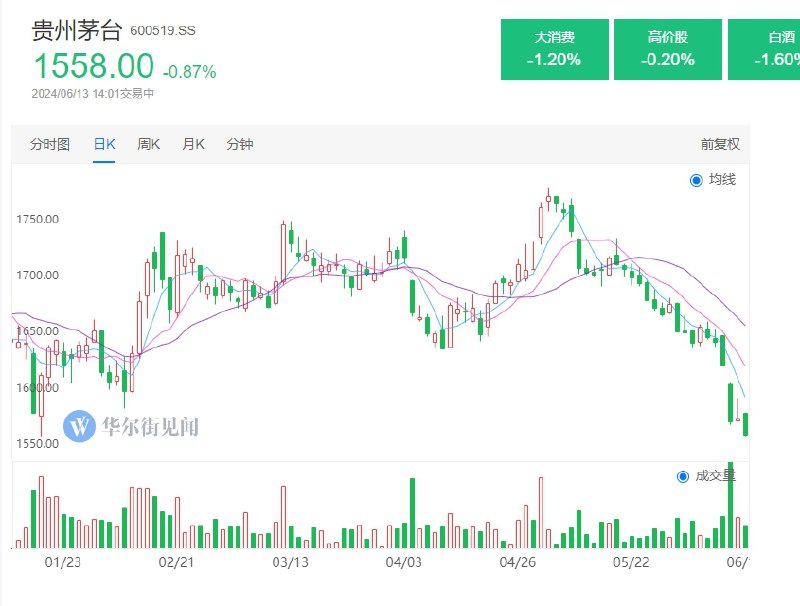
Task: Click the 04/03 date axis label
Action: [x=404, y=562]
